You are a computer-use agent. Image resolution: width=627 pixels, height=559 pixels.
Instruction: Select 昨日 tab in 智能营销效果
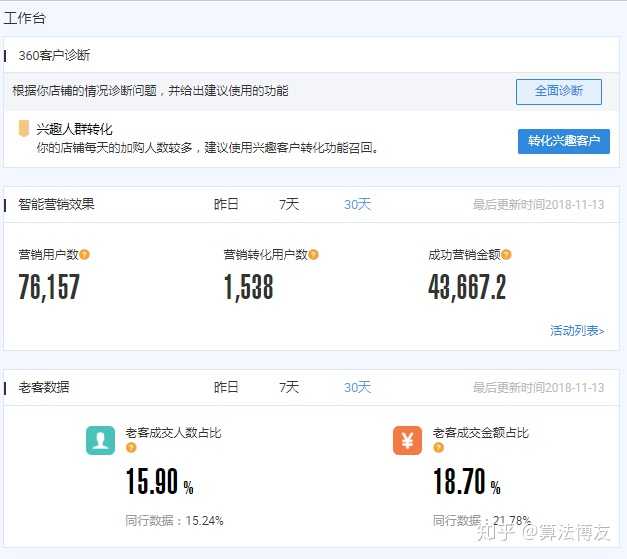click(227, 204)
